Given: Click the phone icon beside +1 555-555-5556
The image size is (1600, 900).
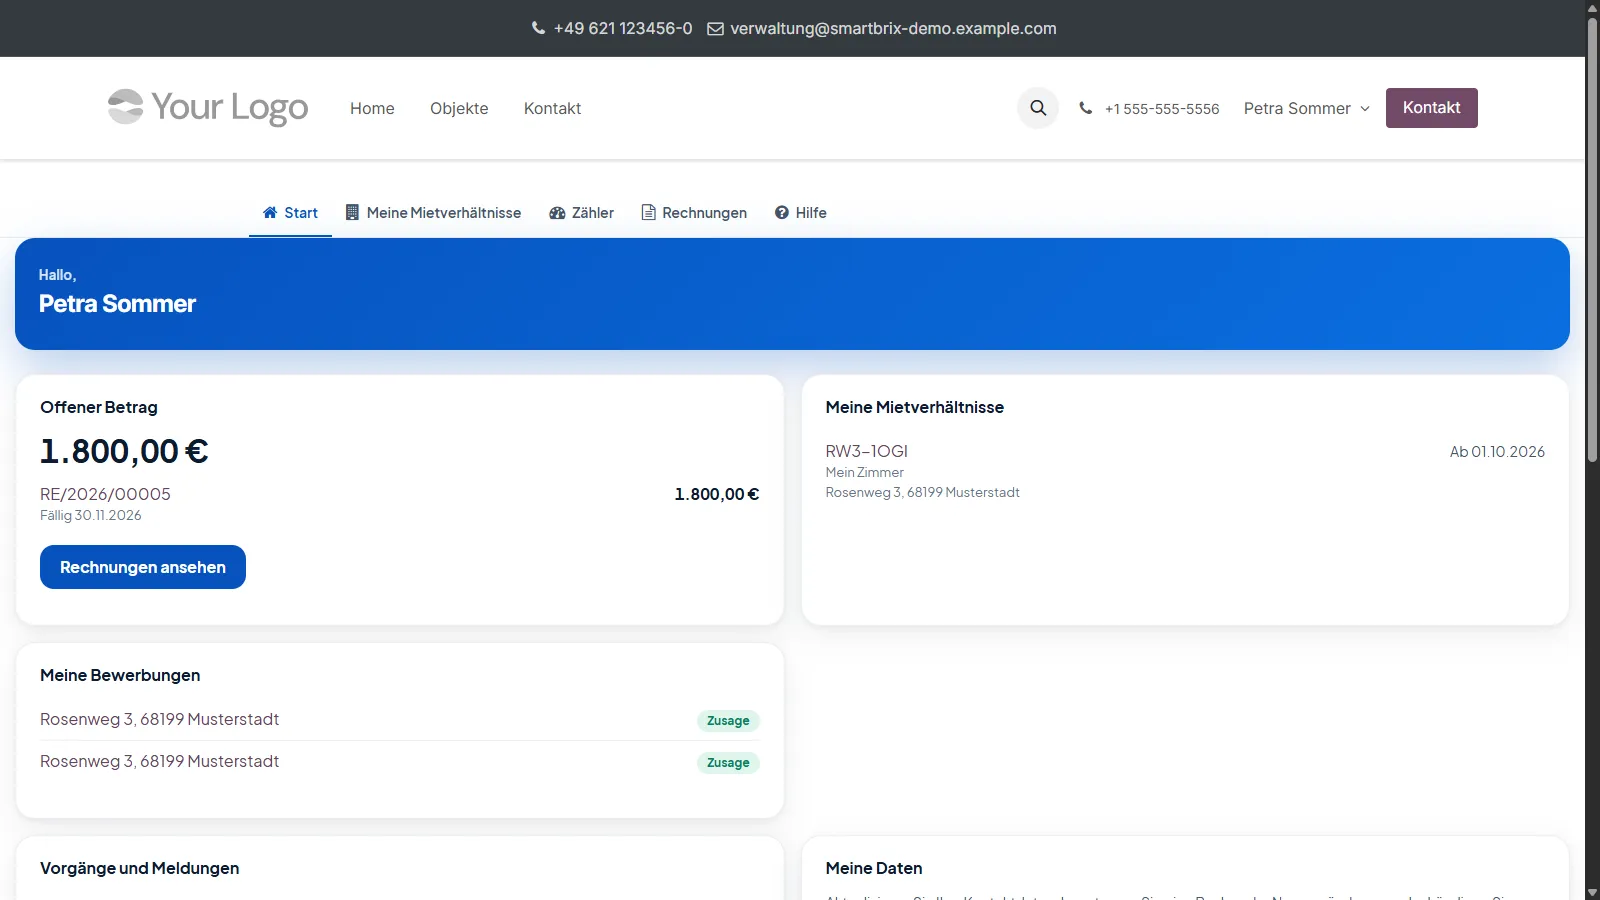Looking at the screenshot, I should pyautogui.click(x=1086, y=108).
